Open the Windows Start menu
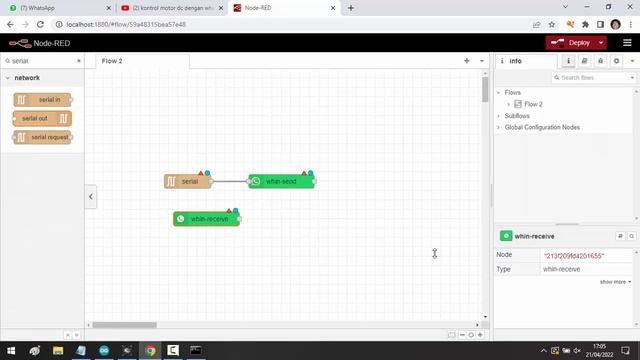This screenshot has width=640, height=360. tap(11, 351)
